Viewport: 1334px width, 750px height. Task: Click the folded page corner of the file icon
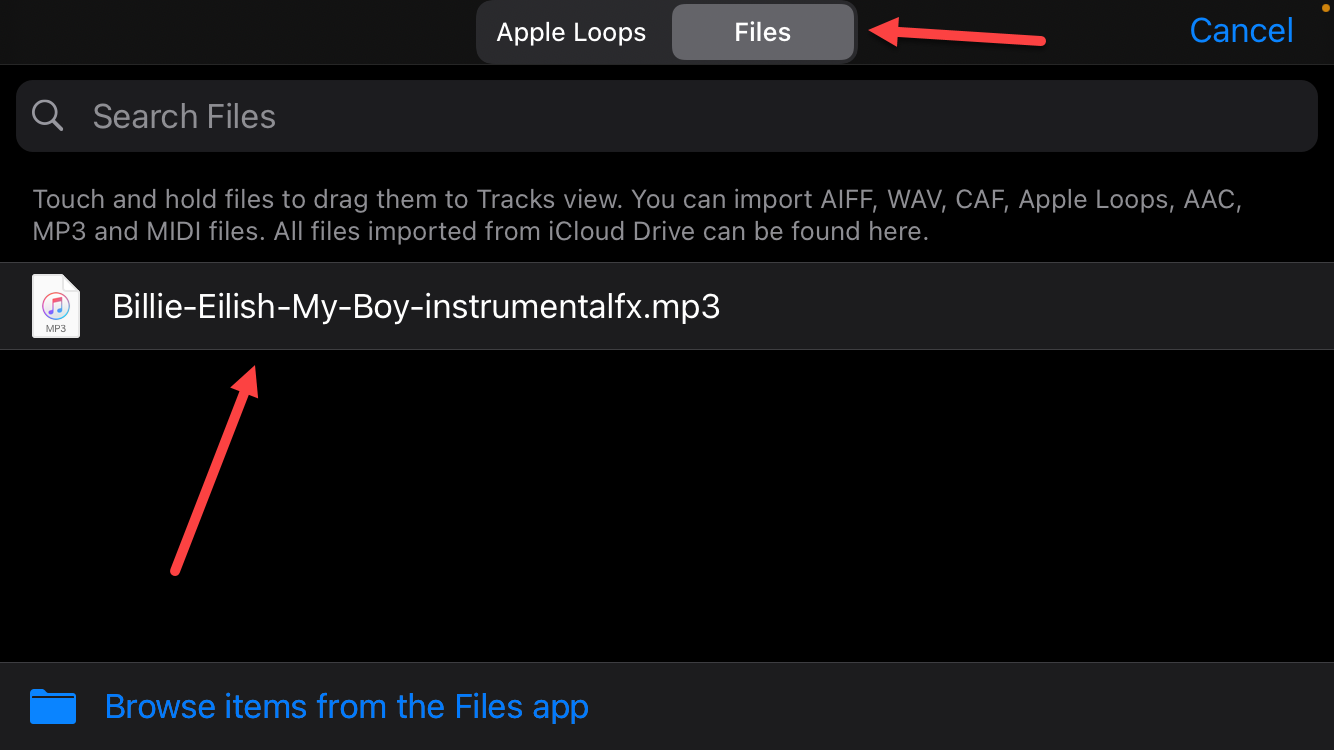(72, 282)
